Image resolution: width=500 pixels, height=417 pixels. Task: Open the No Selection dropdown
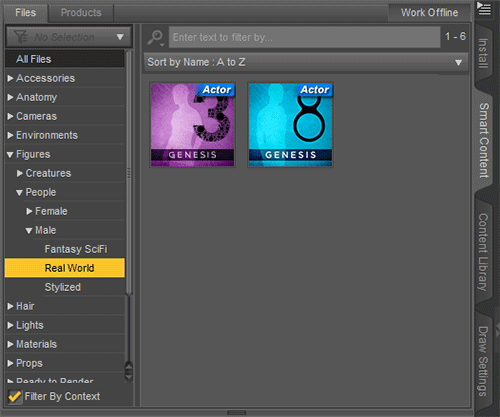(69, 37)
